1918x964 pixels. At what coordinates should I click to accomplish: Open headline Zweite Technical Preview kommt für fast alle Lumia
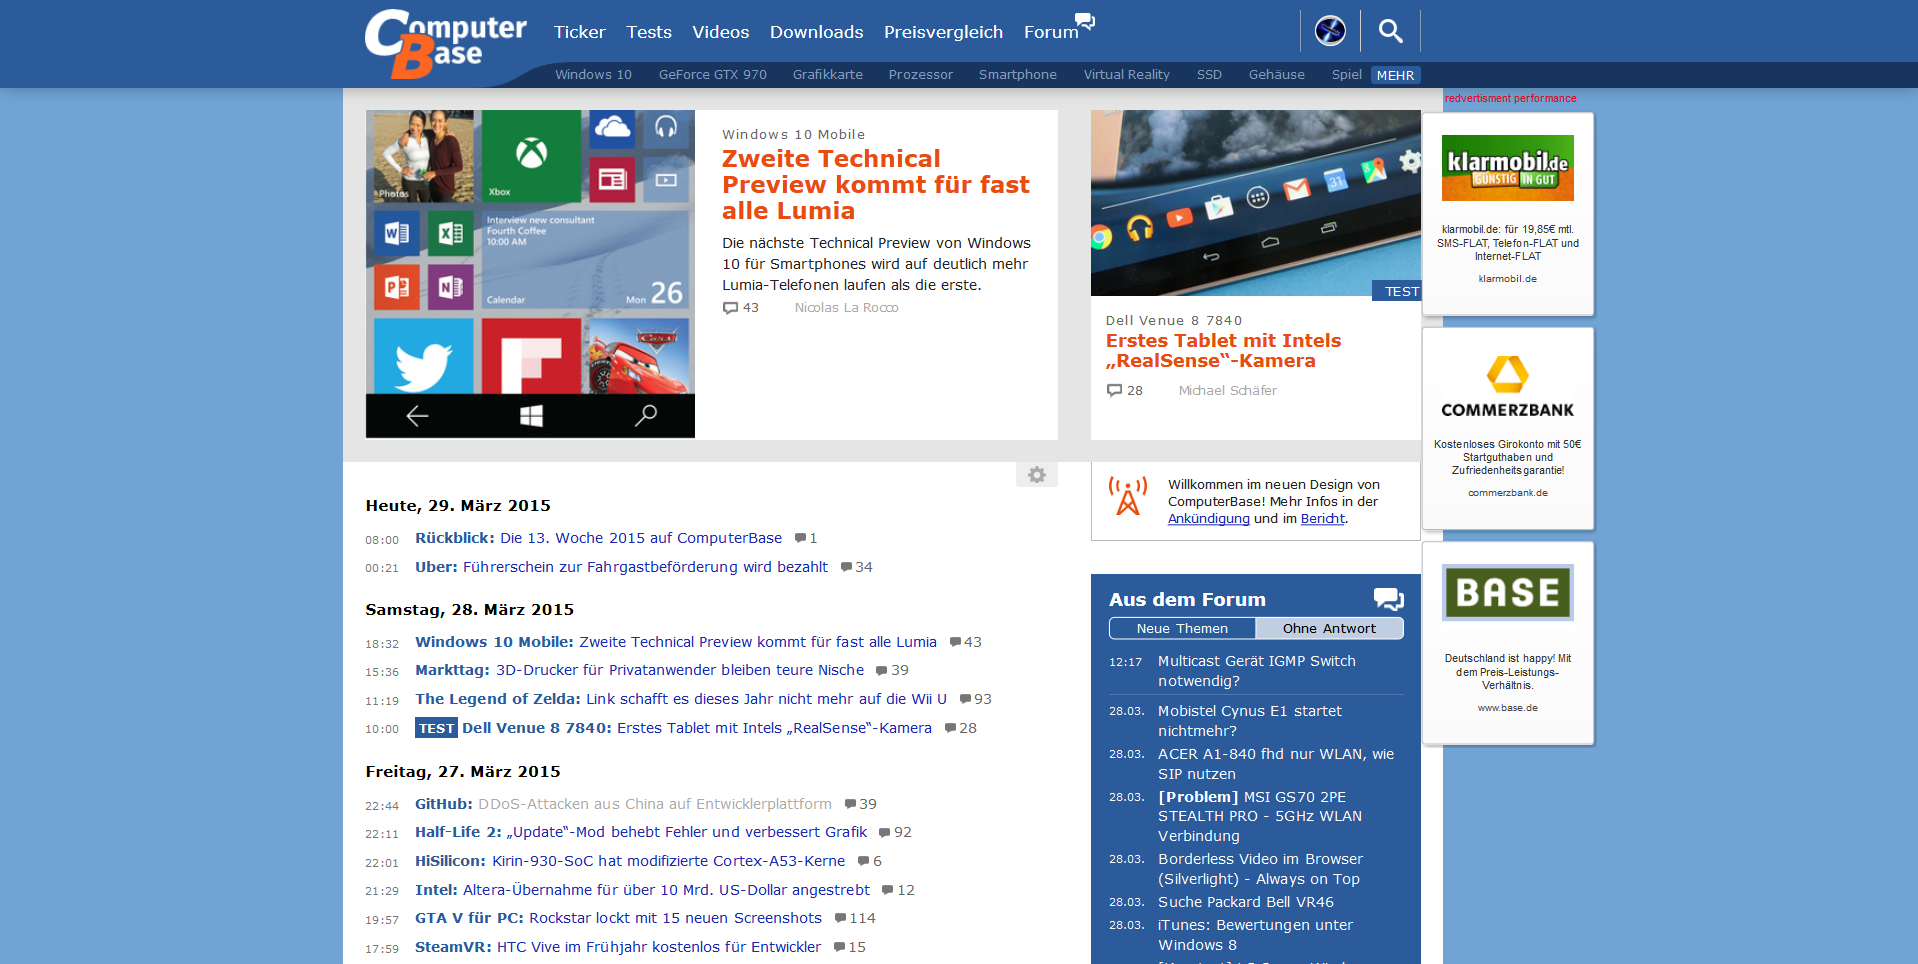[x=876, y=185]
